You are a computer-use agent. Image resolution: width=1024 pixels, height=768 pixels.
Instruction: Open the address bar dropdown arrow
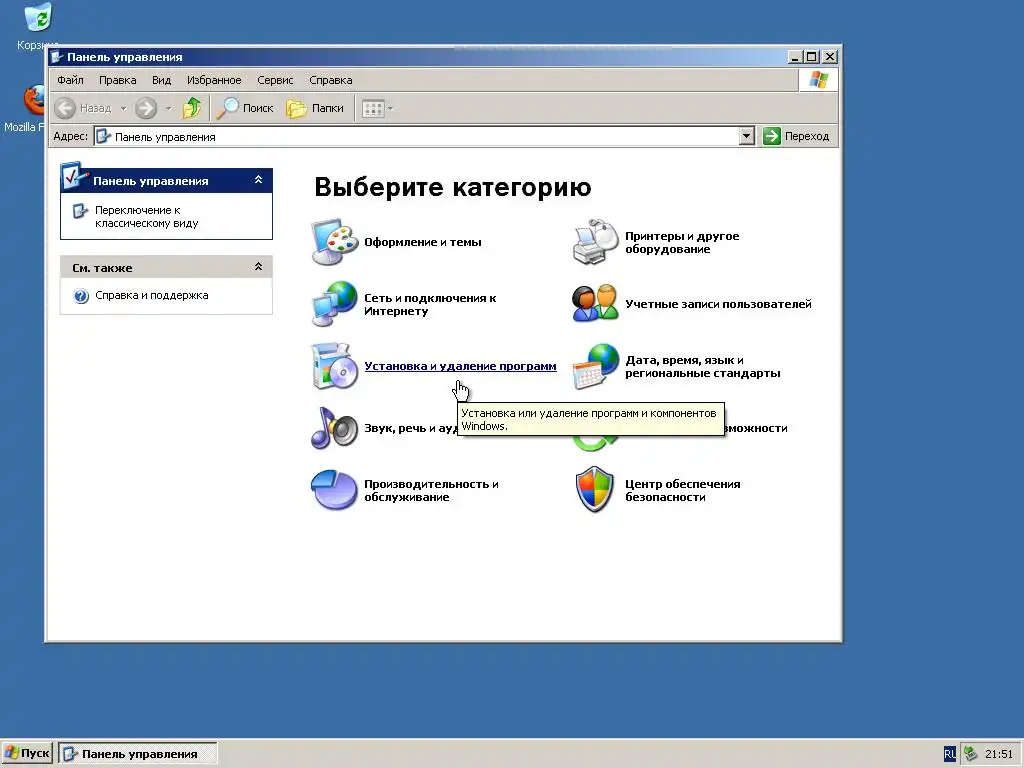[746, 136]
